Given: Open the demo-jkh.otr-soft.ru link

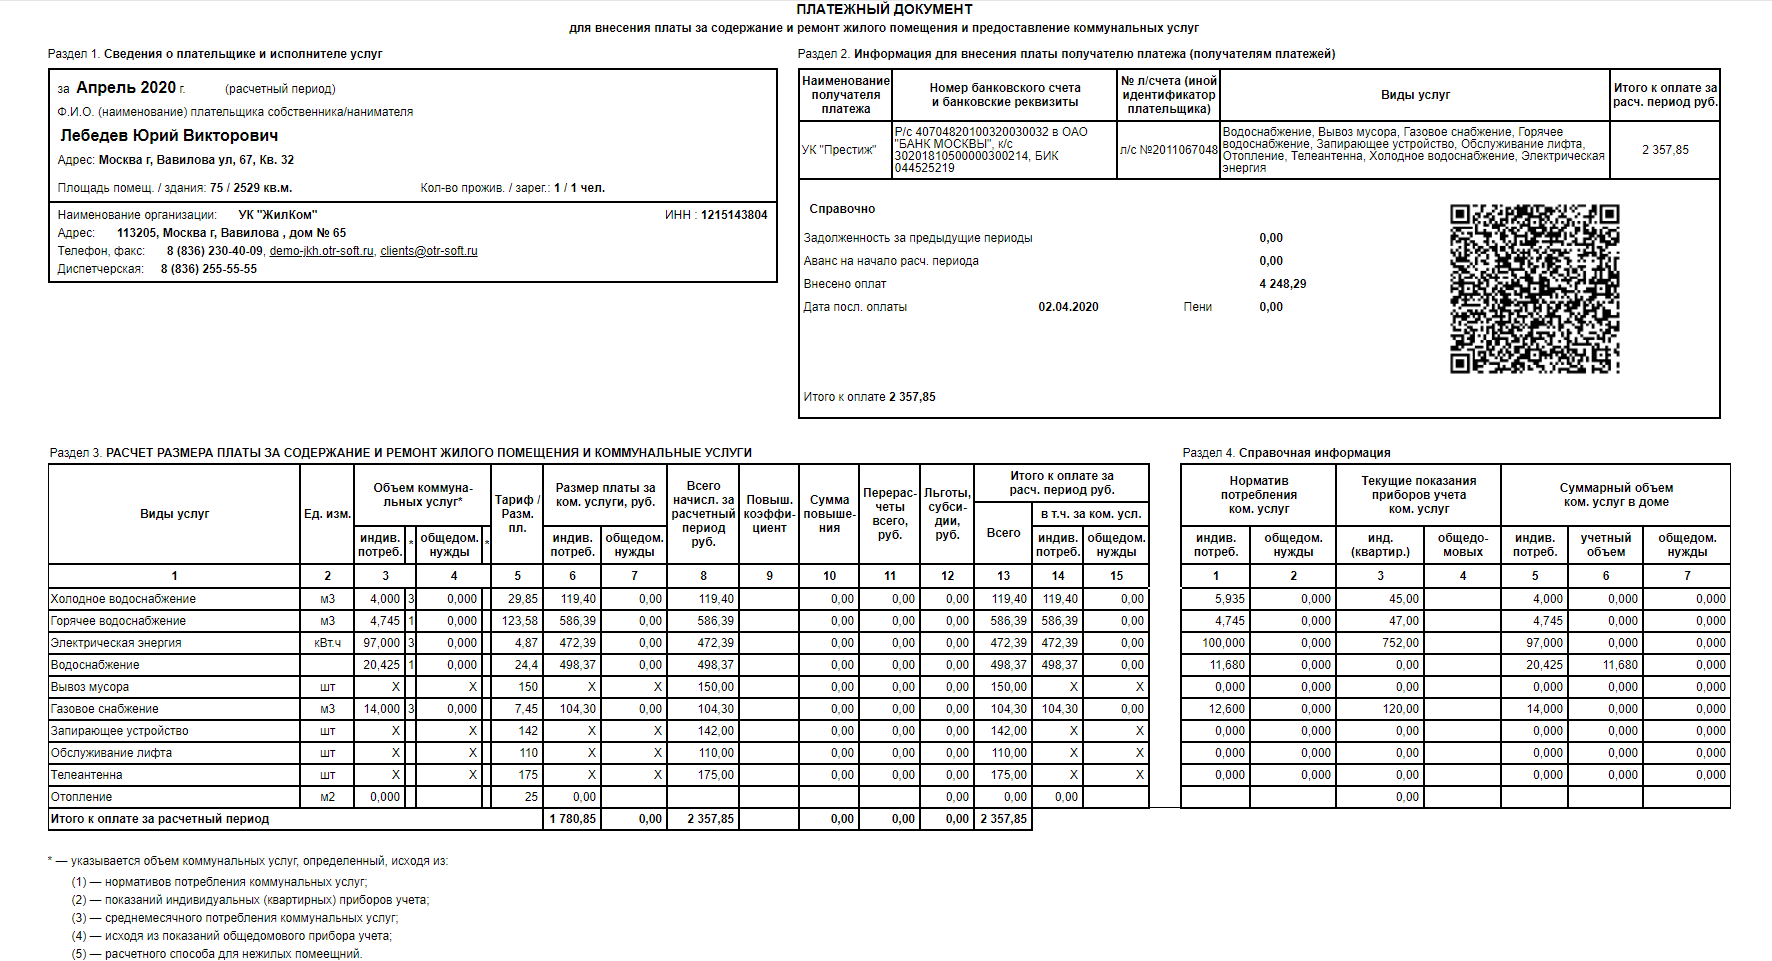Looking at the screenshot, I should point(321,251).
